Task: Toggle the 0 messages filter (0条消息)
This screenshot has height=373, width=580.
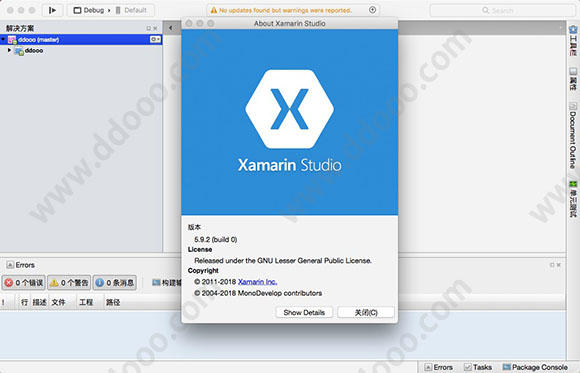Action: [115, 283]
